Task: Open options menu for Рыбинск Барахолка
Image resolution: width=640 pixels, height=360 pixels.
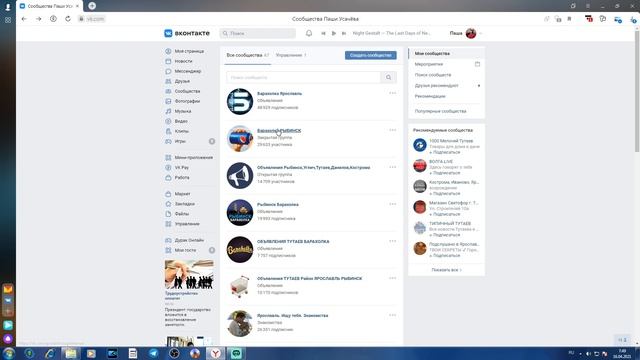Action: [393, 204]
